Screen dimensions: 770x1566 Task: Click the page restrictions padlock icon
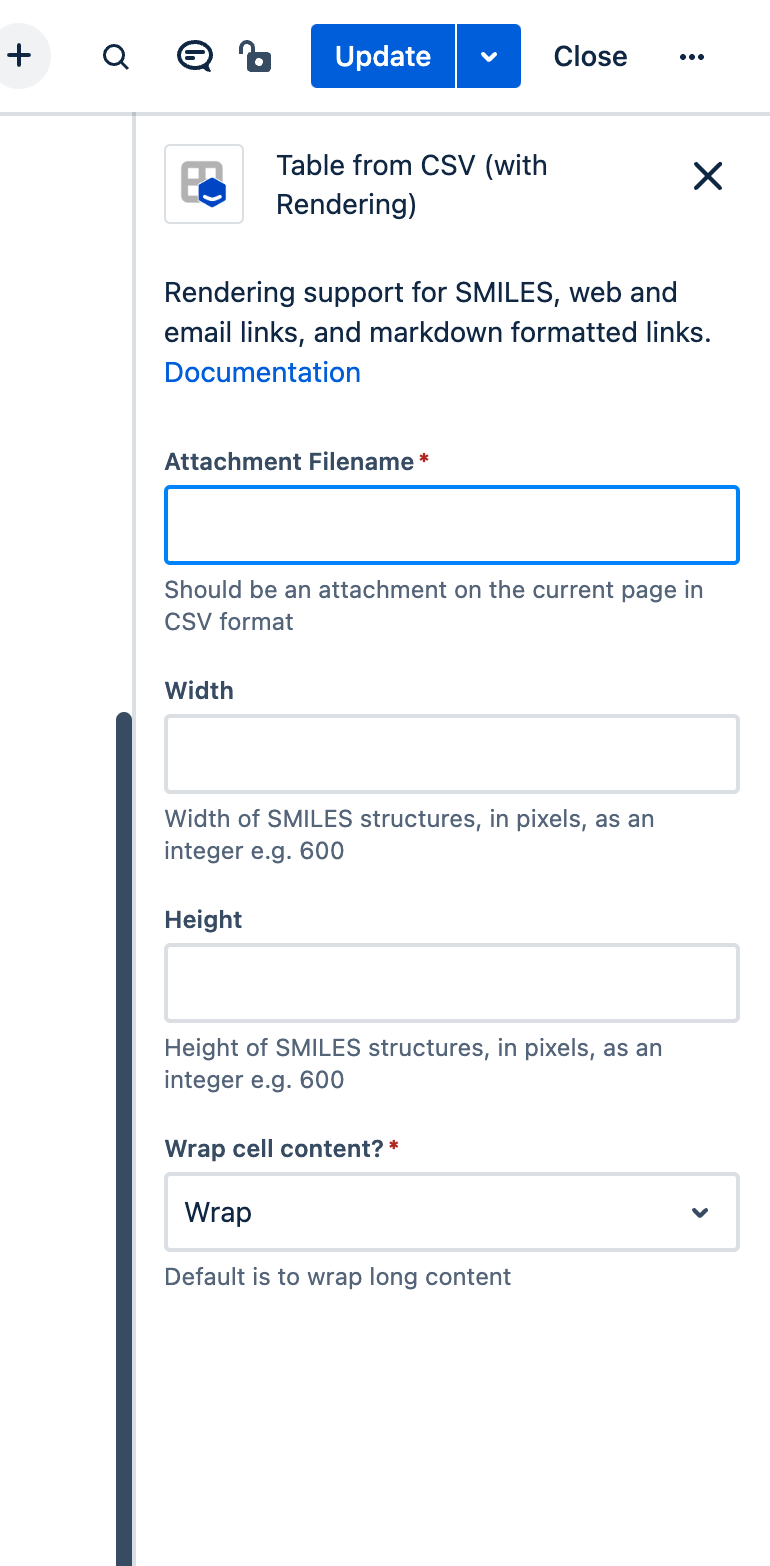[x=255, y=56]
